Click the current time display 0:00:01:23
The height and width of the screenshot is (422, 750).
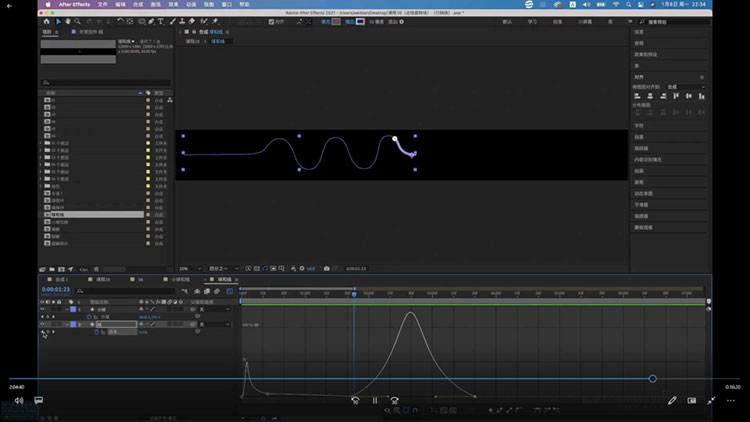(55, 290)
